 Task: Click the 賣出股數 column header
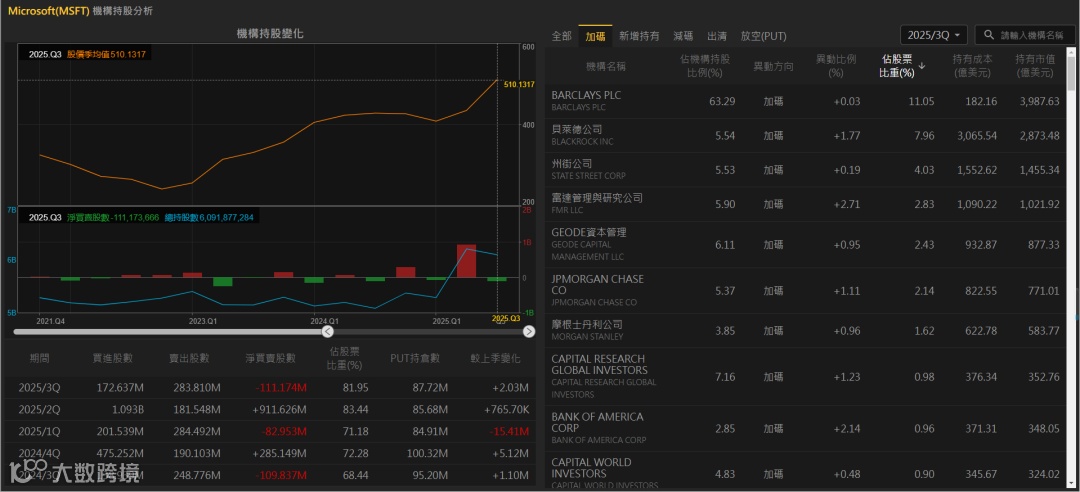[189, 358]
